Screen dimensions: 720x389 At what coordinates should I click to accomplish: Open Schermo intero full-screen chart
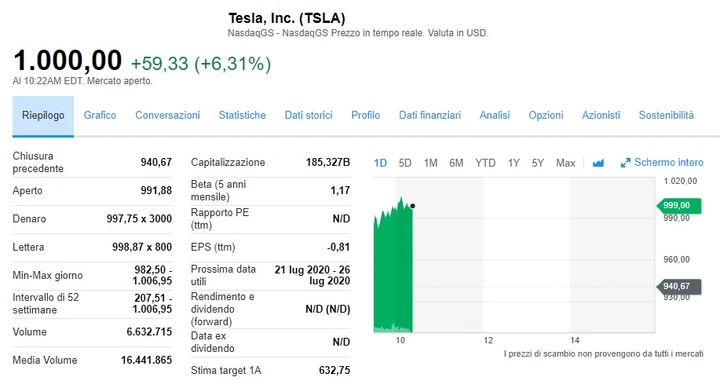pos(662,163)
